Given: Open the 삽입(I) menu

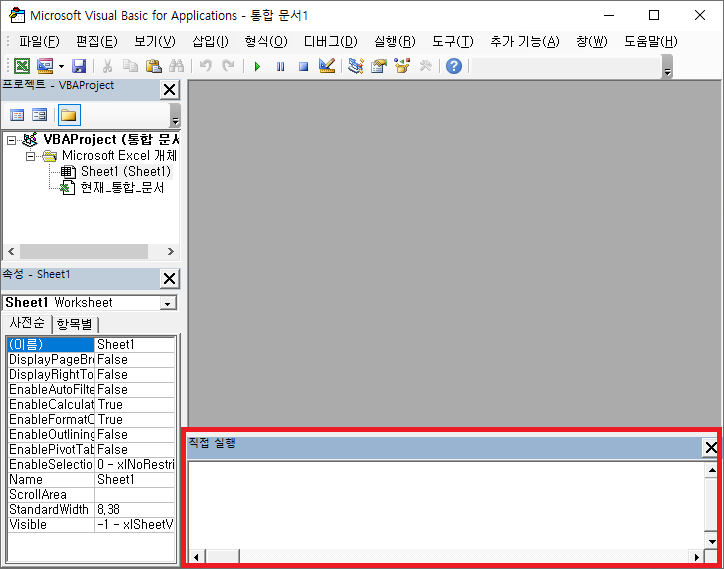Looking at the screenshot, I should 210,42.
